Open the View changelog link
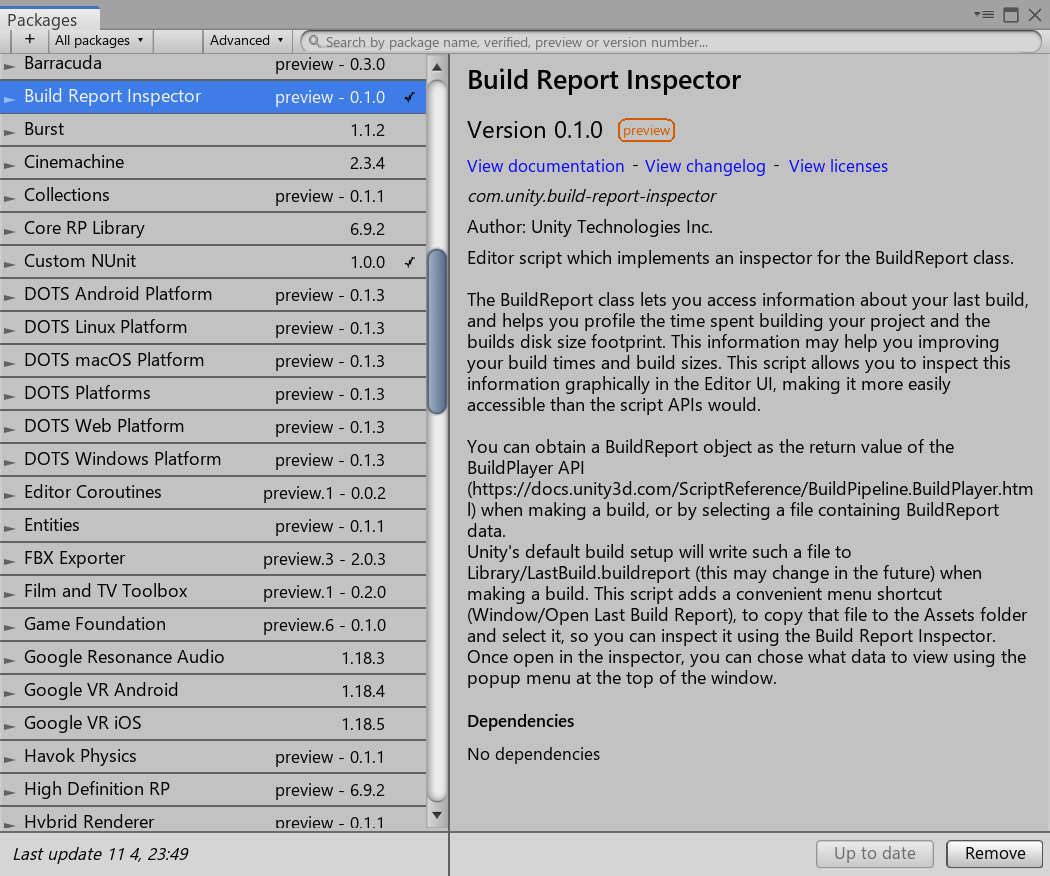This screenshot has width=1050, height=876. pos(705,166)
